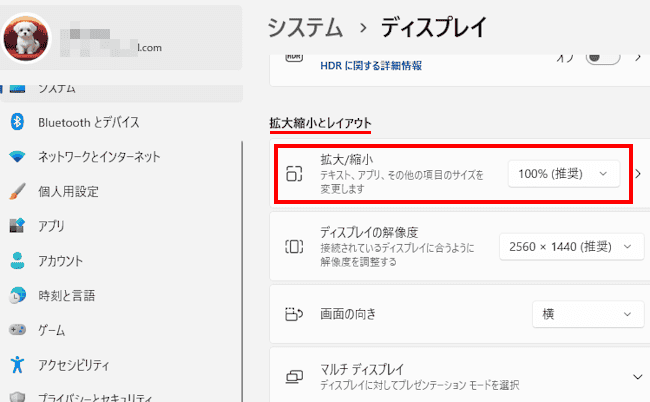The image size is (650, 402).
Task: Click the puppy profile picture
Action: coord(26,38)
